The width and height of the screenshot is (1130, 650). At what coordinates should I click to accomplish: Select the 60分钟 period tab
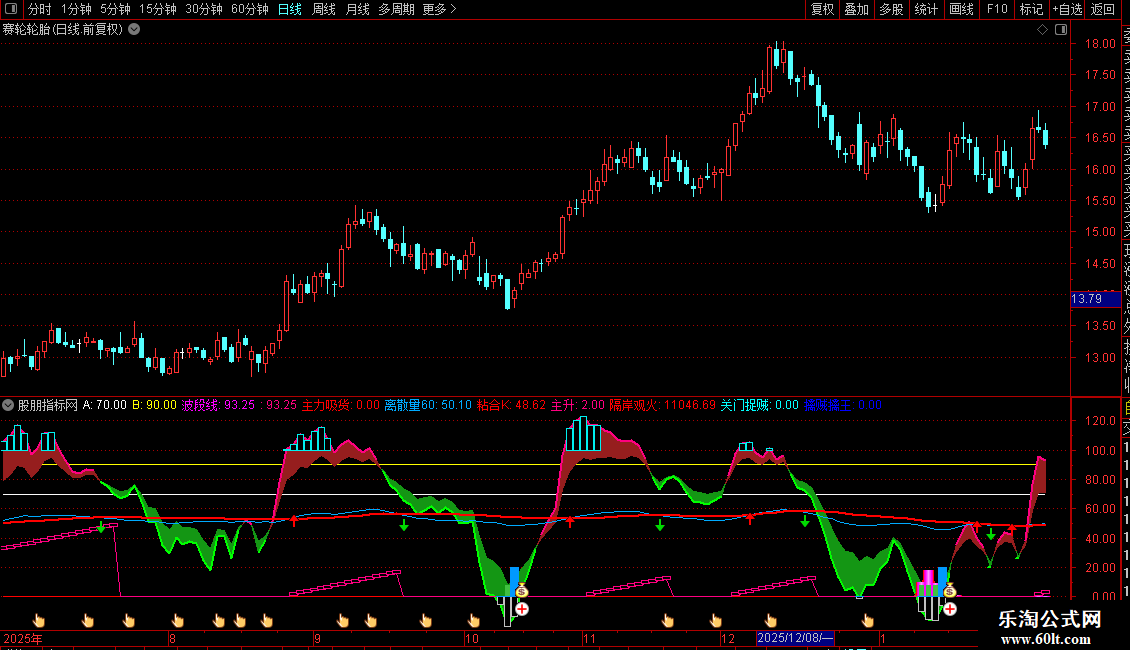pos(249,9)
